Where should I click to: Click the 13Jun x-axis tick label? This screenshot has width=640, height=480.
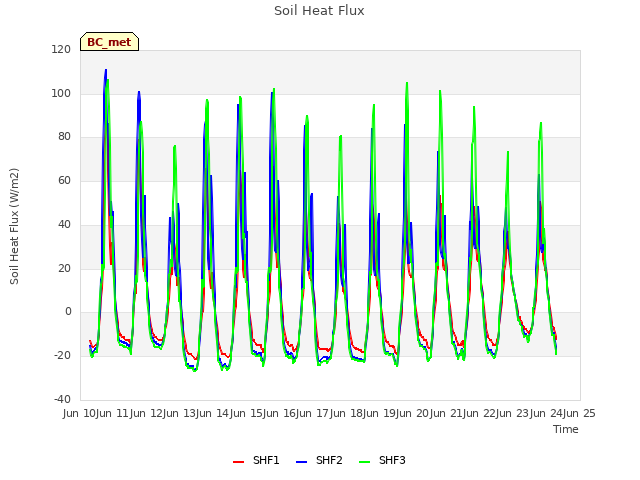point(198,413)
